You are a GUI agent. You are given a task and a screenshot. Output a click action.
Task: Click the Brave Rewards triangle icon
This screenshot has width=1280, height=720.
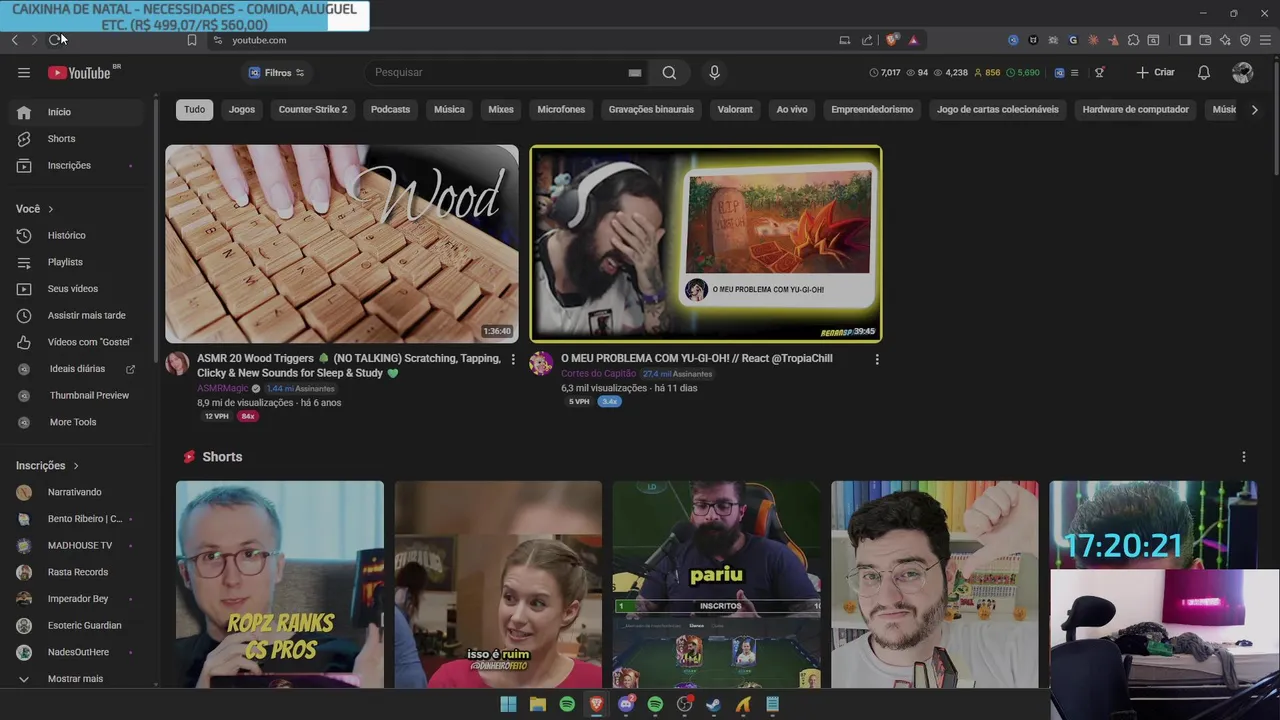(x=913, y=40)
